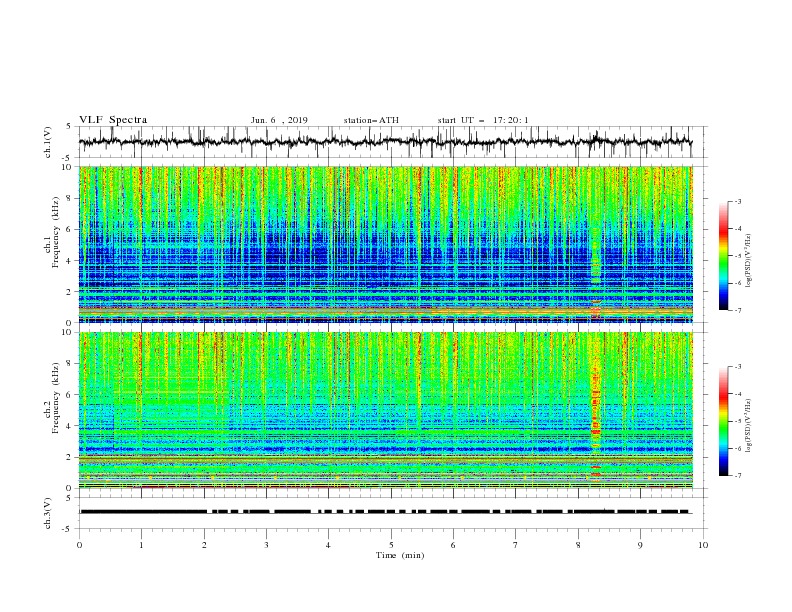Click the ch.3 black signal trace
Viewport: 792px width, 612px height.
(385, 512)
